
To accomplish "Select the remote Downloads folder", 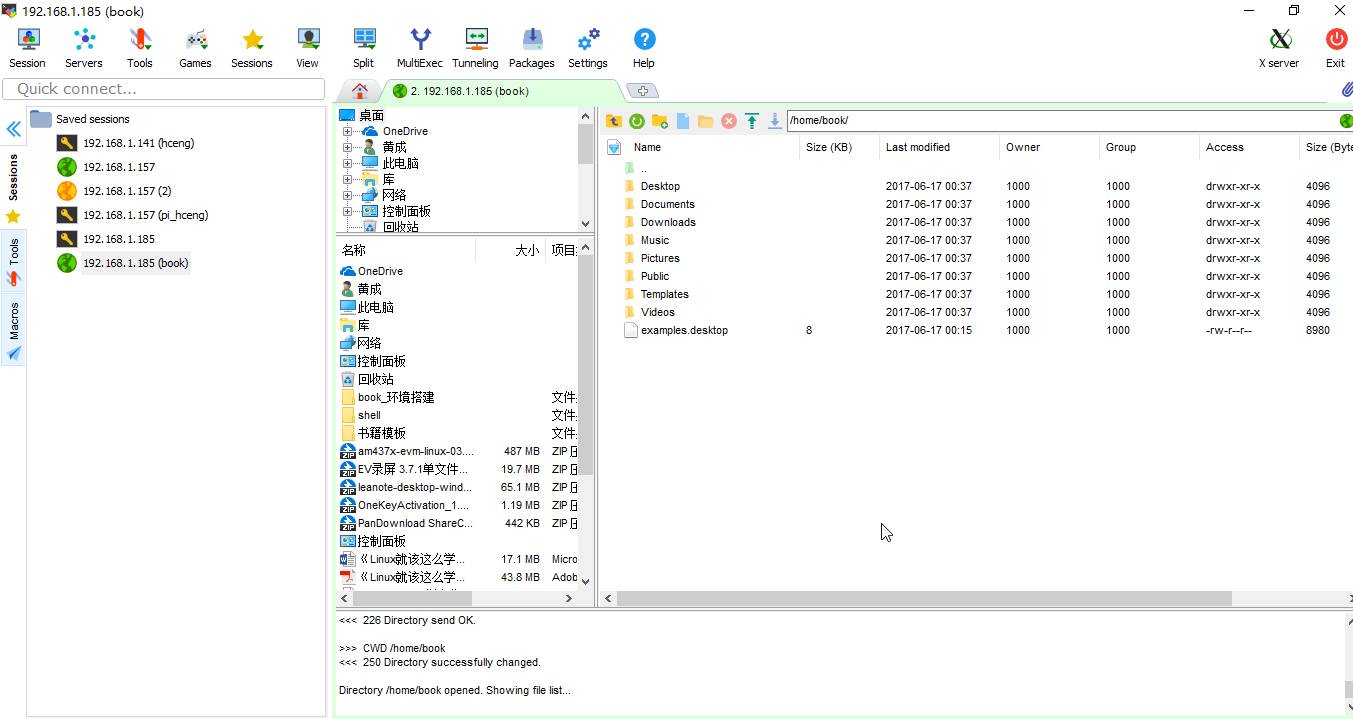I will [668, 222].
